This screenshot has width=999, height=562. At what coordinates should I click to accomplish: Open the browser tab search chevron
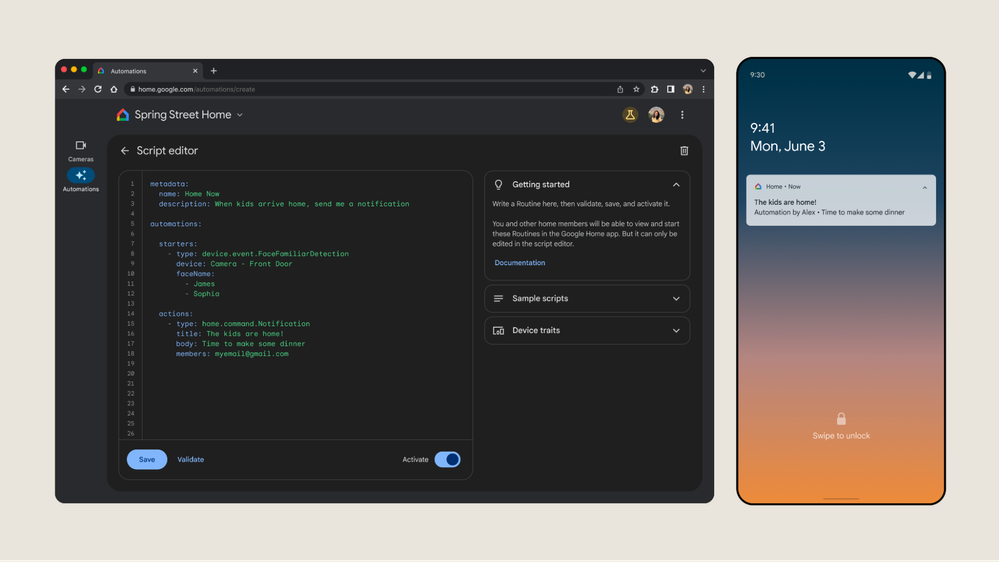(x=703, y=71)
